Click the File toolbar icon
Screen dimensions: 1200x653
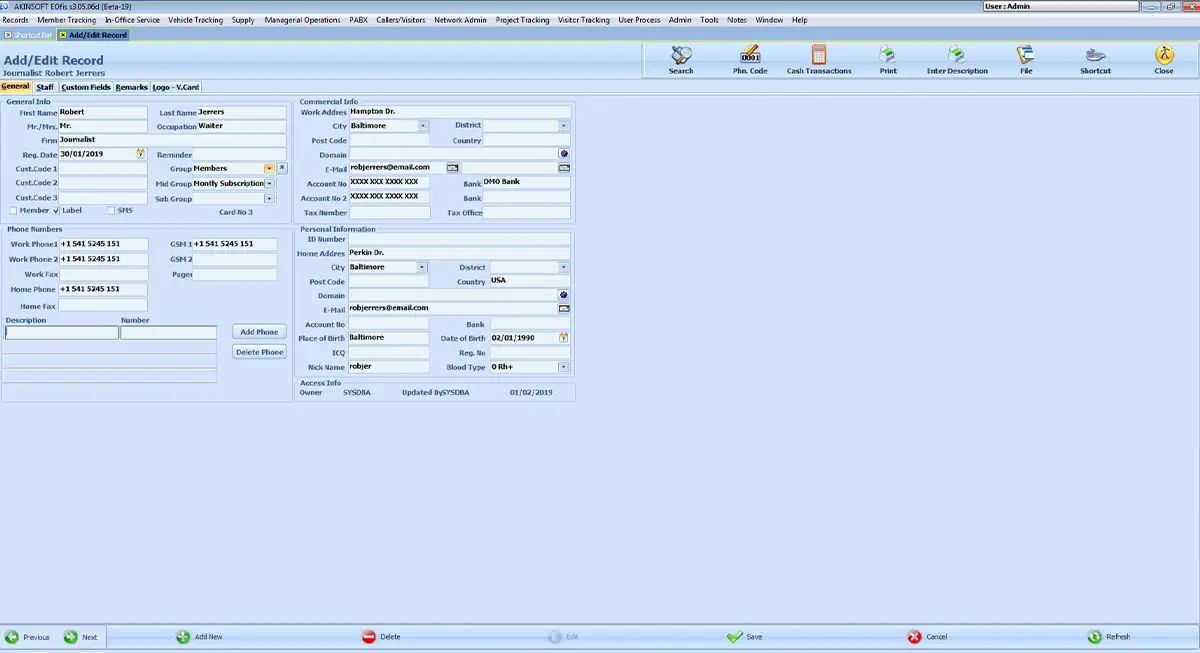tap(1026, 60)
